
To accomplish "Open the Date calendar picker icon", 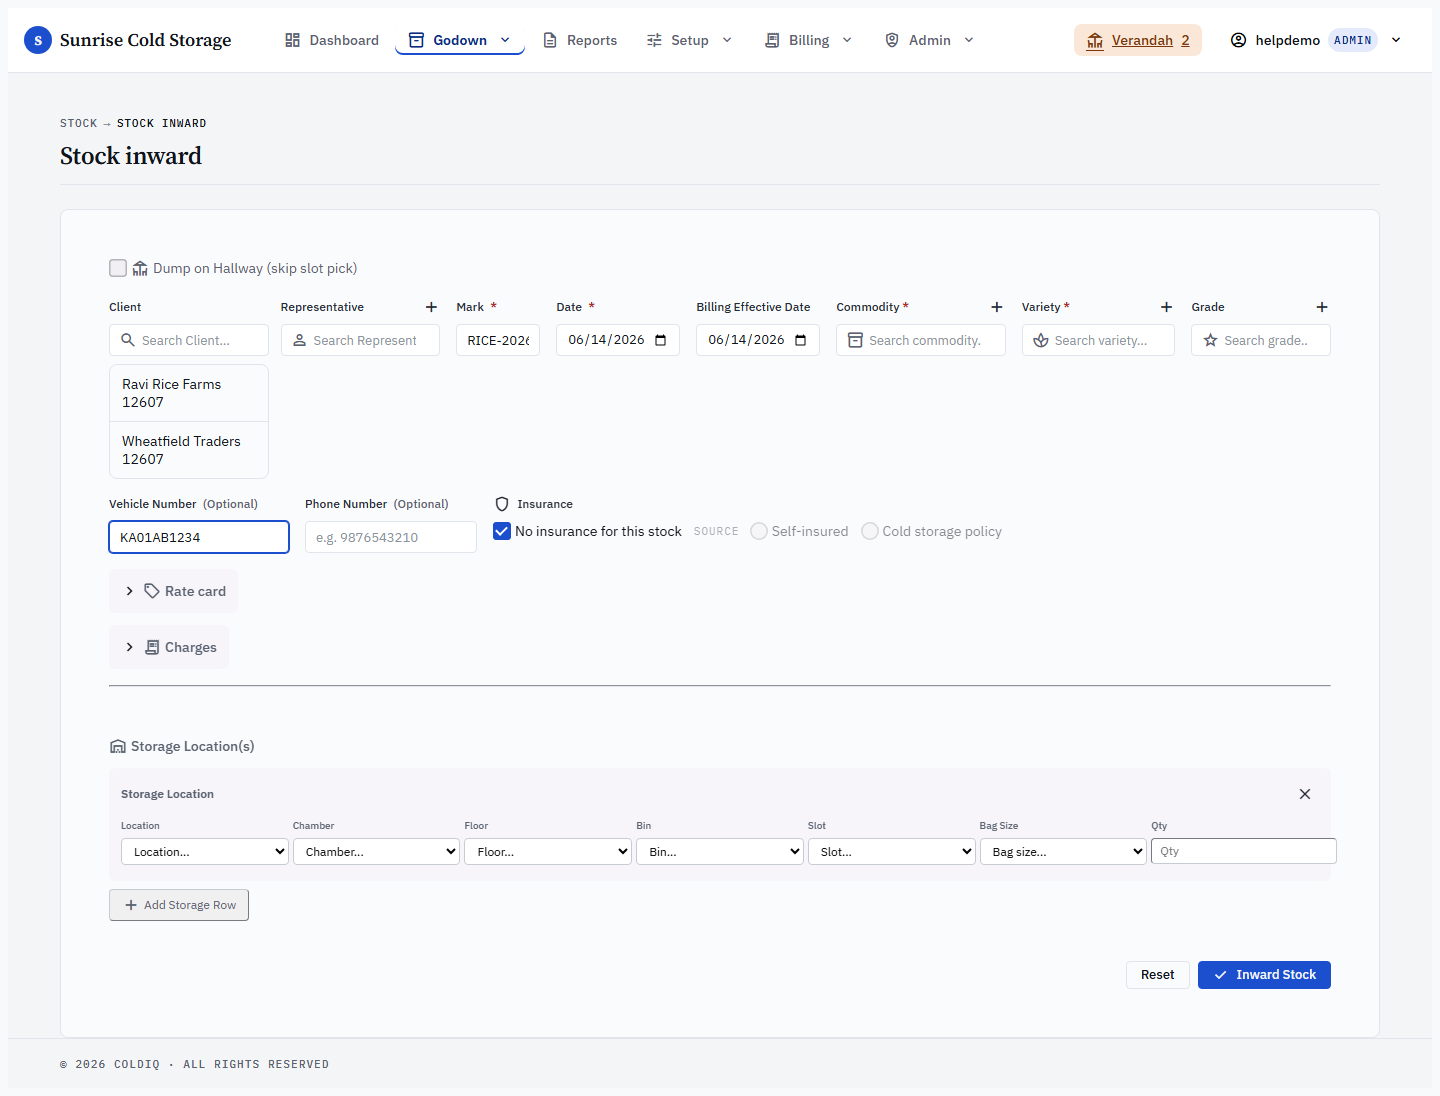I will 660,340.
